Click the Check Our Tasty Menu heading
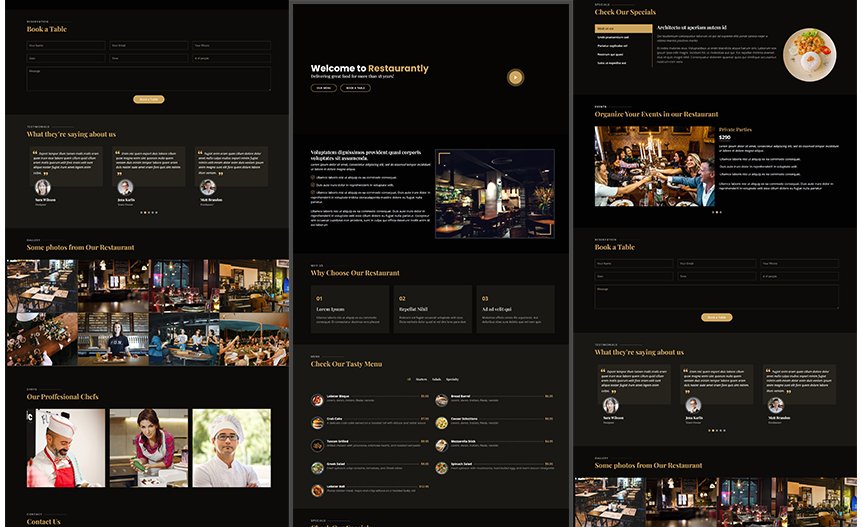 346,364
